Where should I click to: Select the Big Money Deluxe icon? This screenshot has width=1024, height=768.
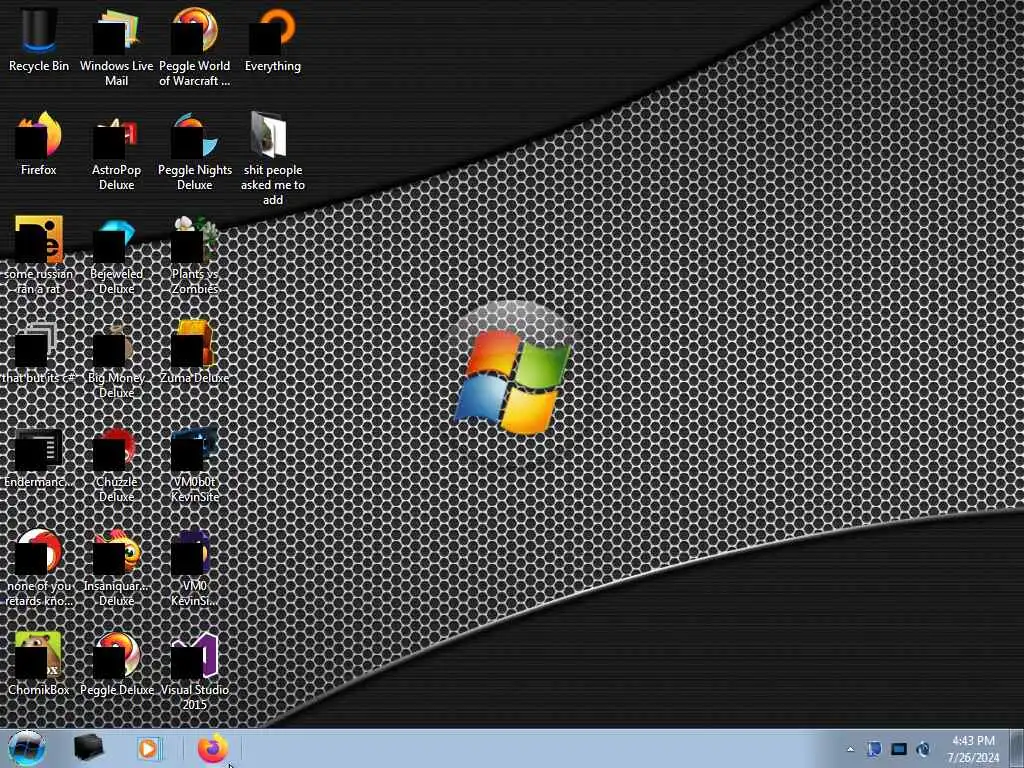tap(116, 359)
